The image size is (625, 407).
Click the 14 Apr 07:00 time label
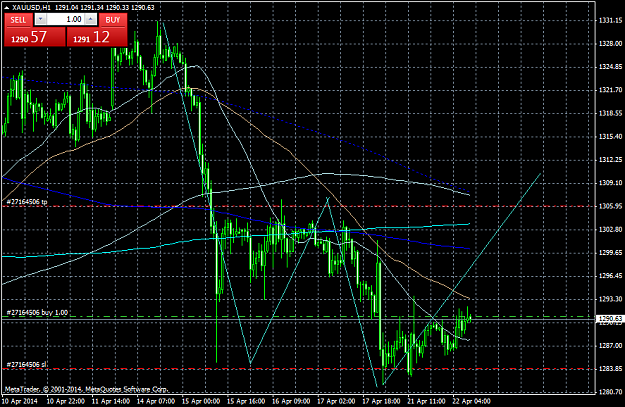pos(156,401)
